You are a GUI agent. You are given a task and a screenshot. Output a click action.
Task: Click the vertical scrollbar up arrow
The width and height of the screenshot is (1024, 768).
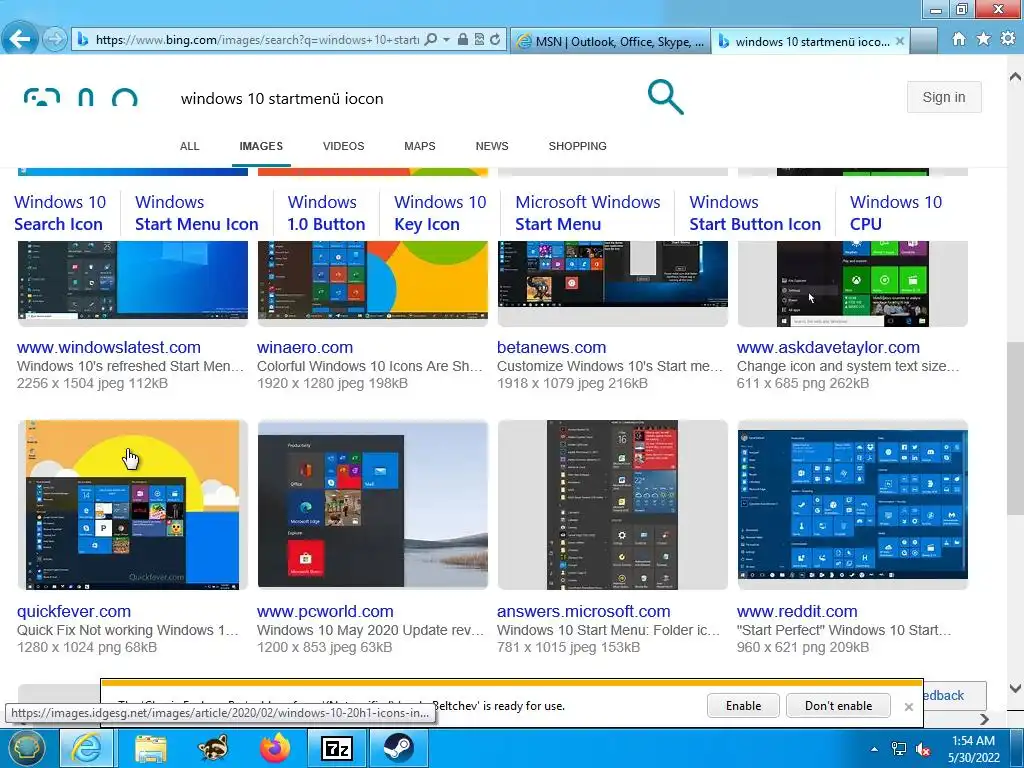tap(1015, 77)
